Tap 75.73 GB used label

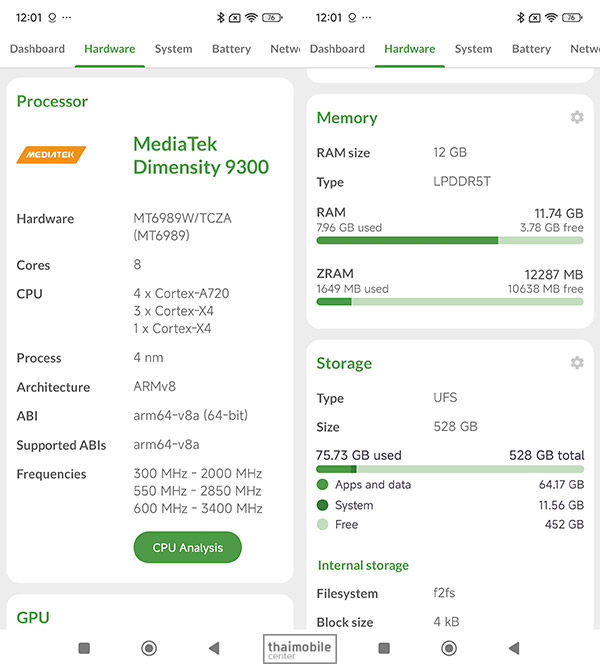click(359, 455)
